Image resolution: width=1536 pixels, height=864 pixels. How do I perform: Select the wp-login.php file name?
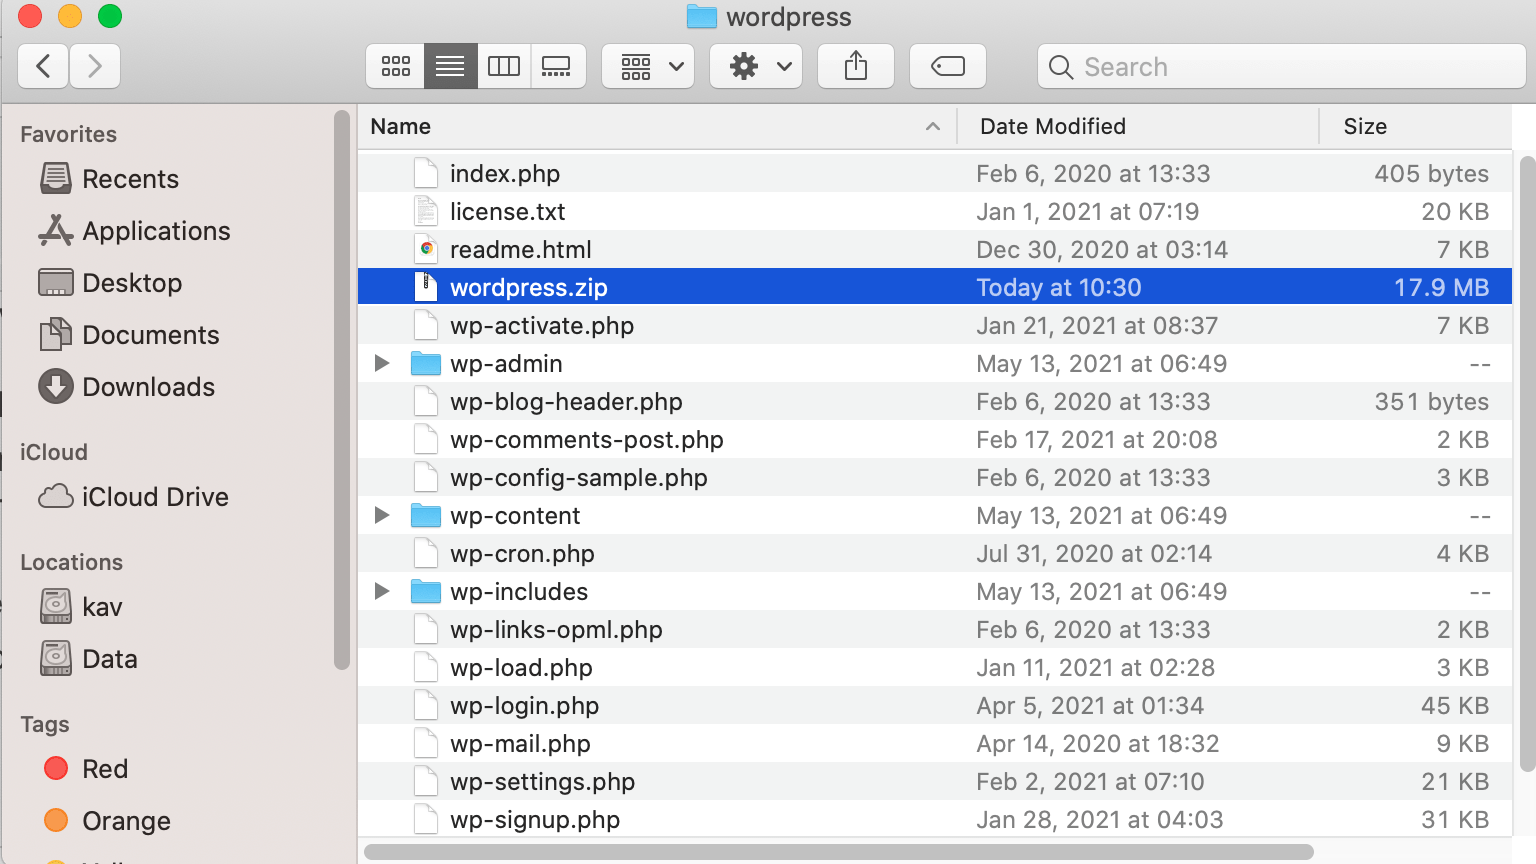(x=525, y=706)
